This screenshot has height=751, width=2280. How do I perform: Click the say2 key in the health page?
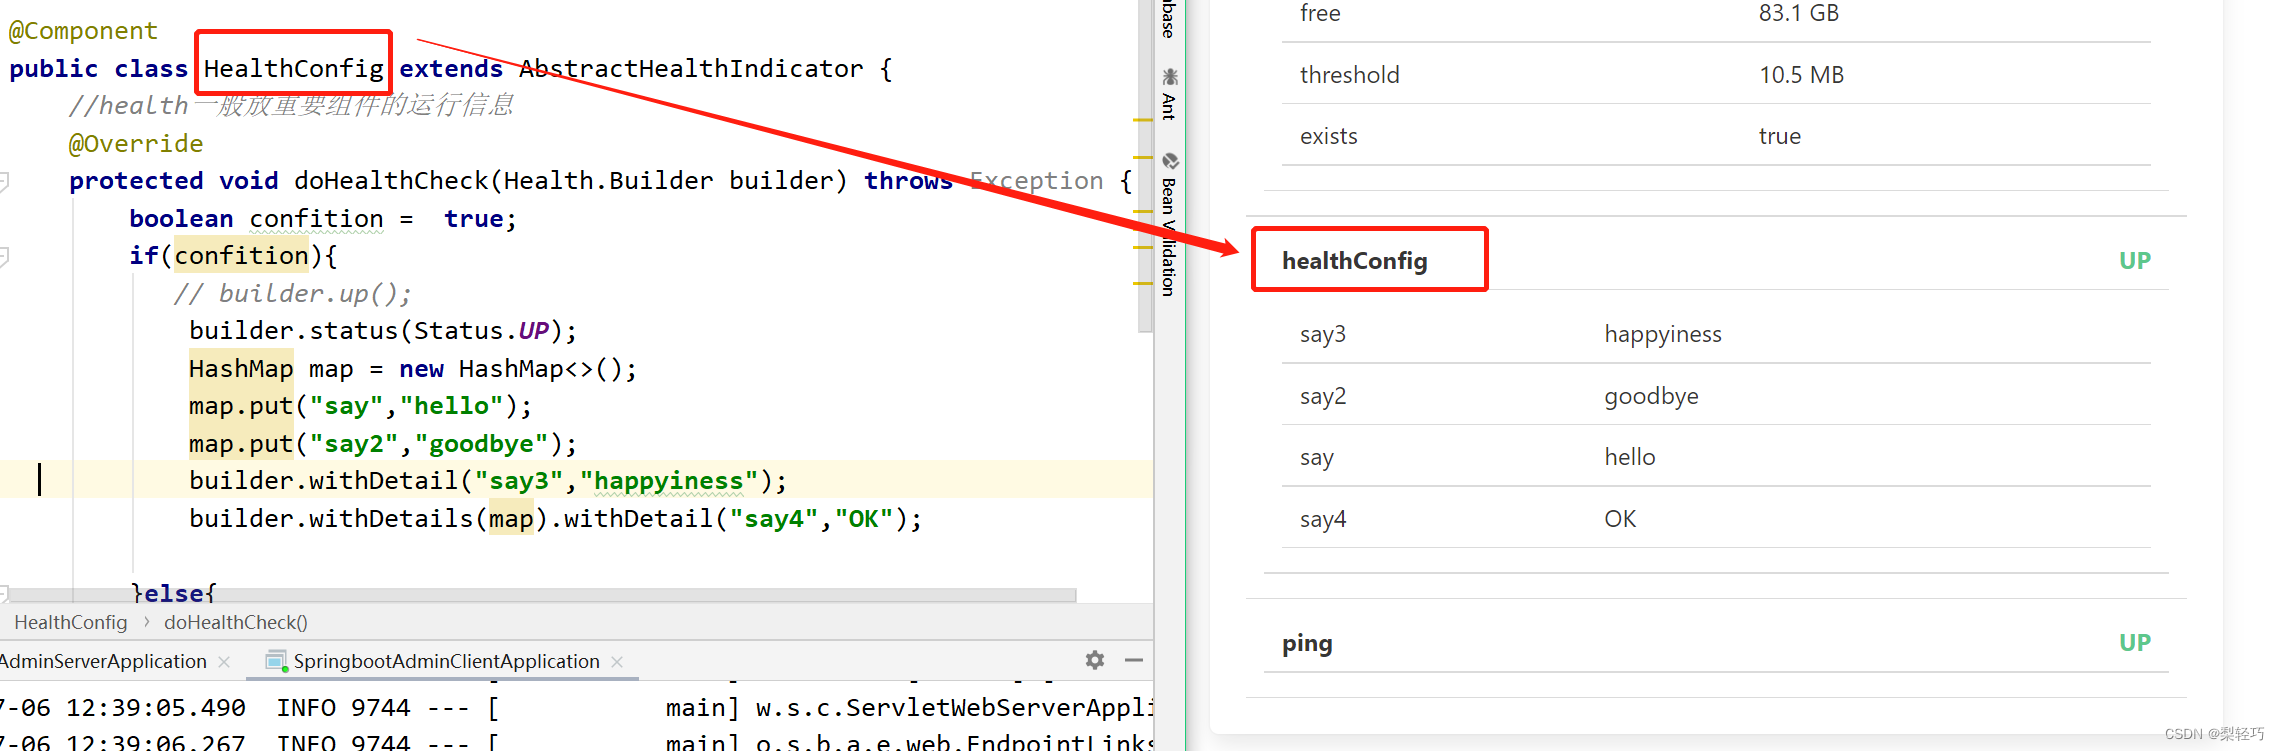(1322, 396)
